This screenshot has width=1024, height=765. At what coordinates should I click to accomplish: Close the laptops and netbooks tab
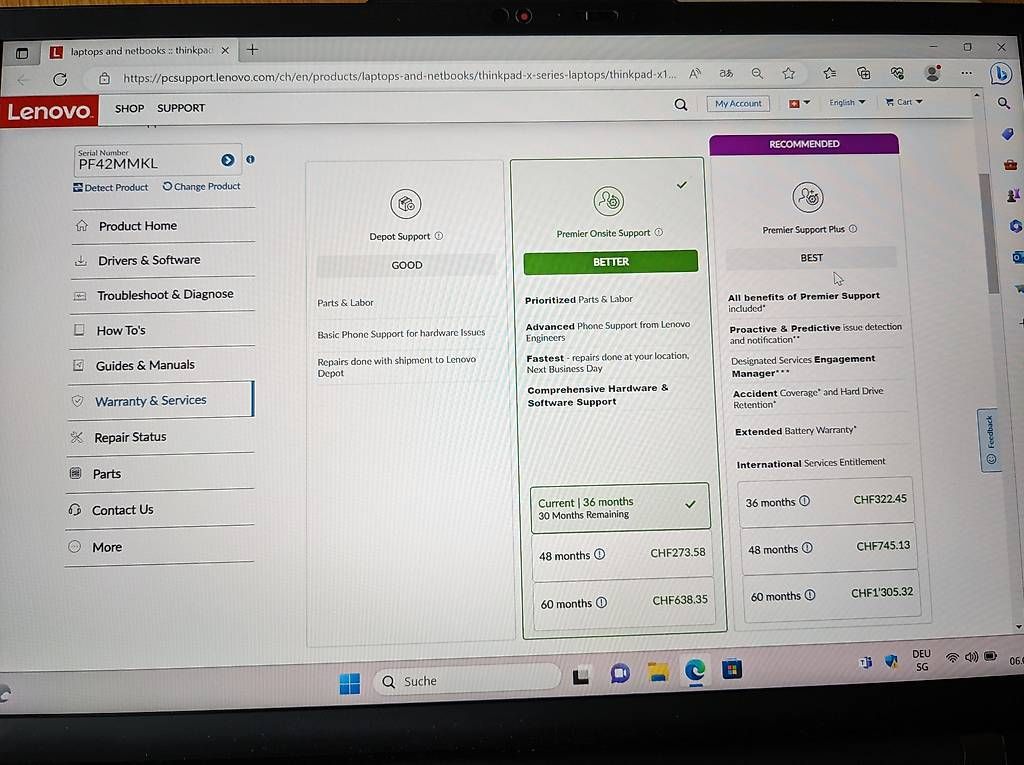coord(225,50)
